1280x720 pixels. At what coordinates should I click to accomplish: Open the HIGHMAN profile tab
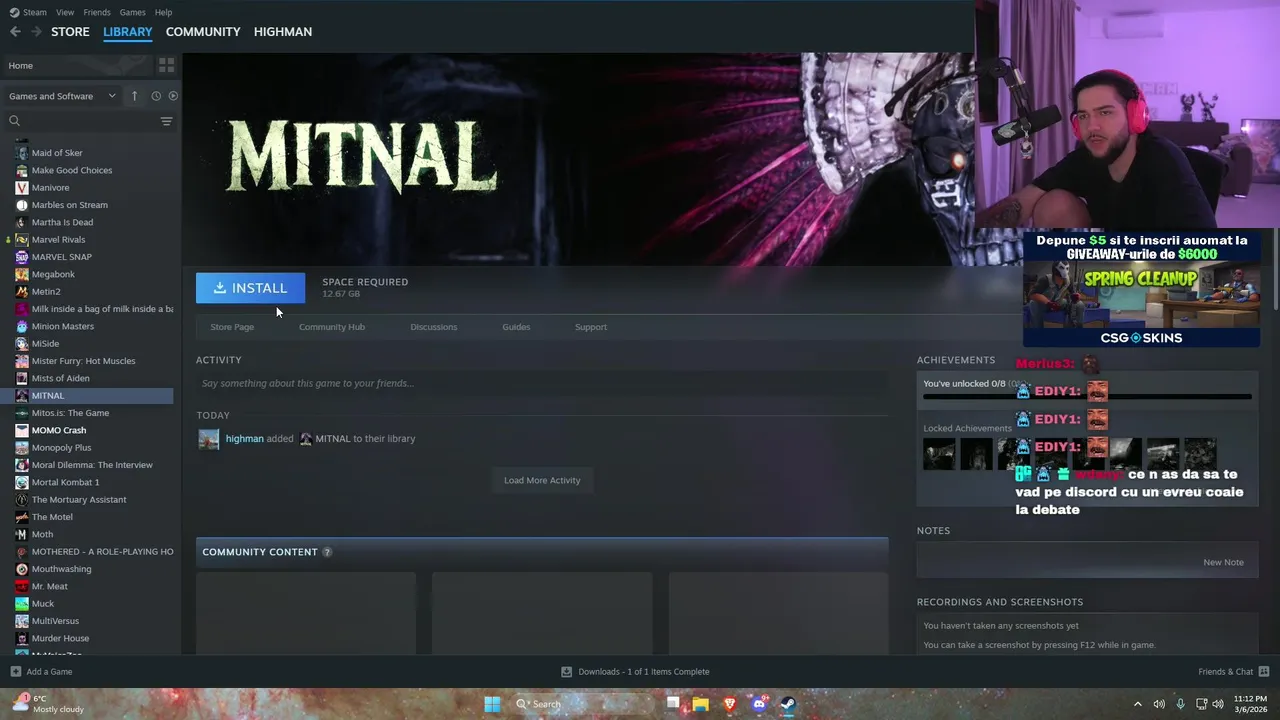pyautogui.click(x=283, y=32)
